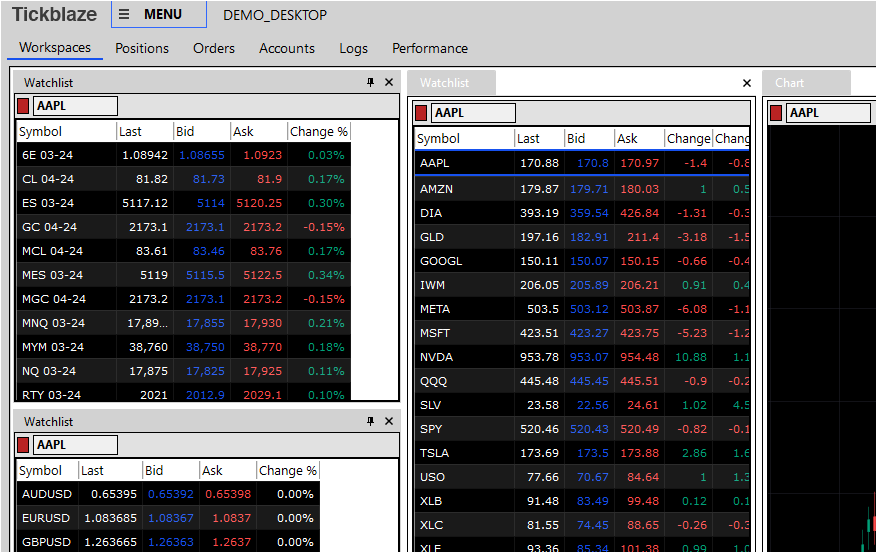Select the MNQ 03-24 row
The image size is (876, 552).
184,323
